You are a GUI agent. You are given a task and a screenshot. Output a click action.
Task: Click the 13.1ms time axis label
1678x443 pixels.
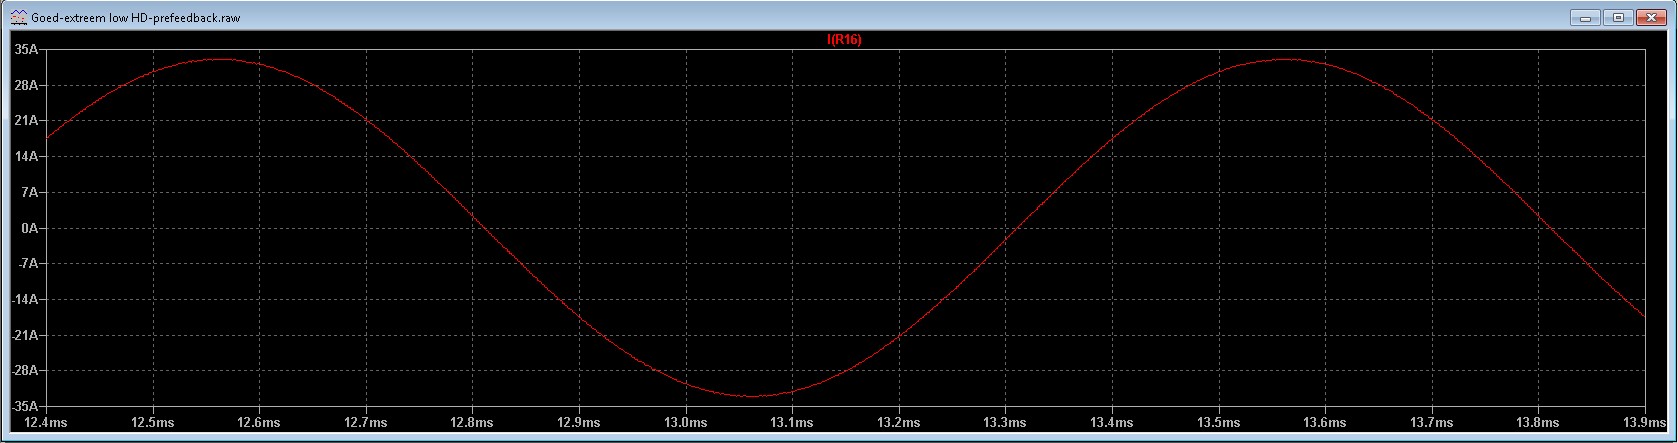[792, 423]
